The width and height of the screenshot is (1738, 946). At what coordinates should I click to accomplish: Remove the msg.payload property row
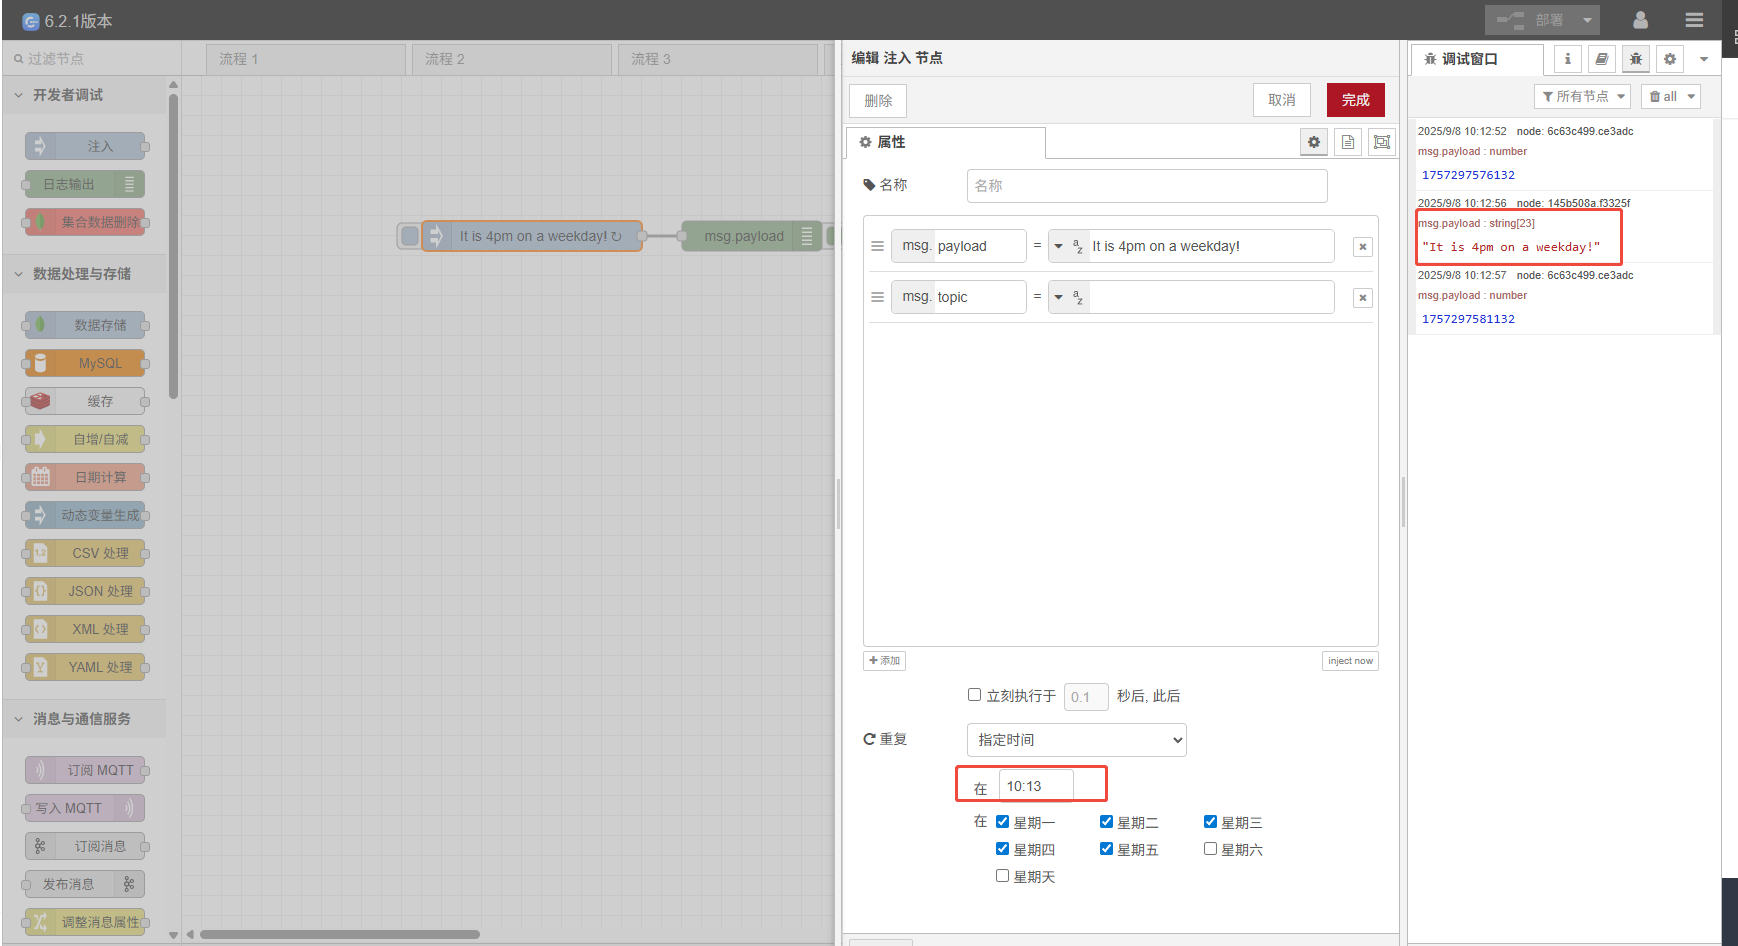1362,247
